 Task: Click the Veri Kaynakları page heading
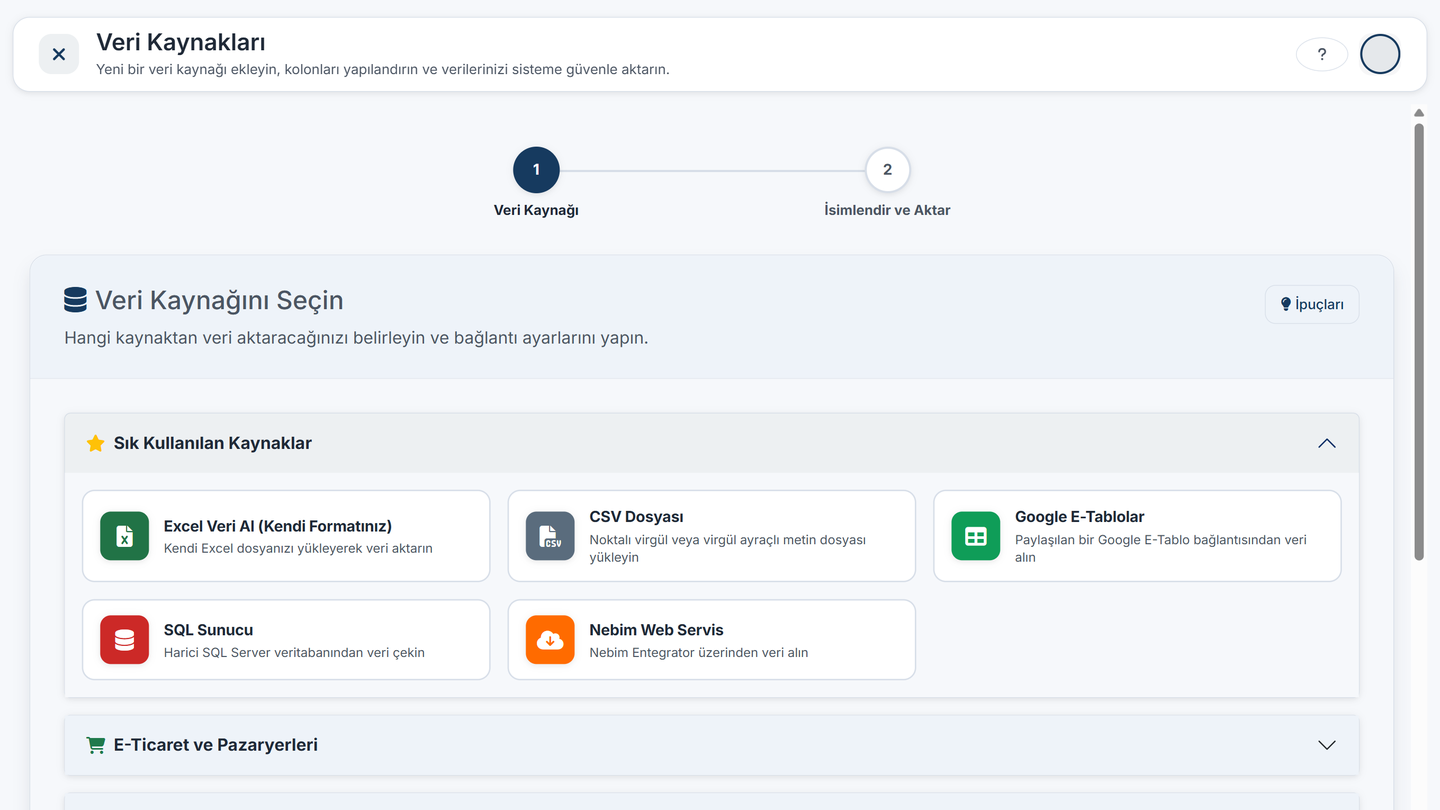click(181, 42)
